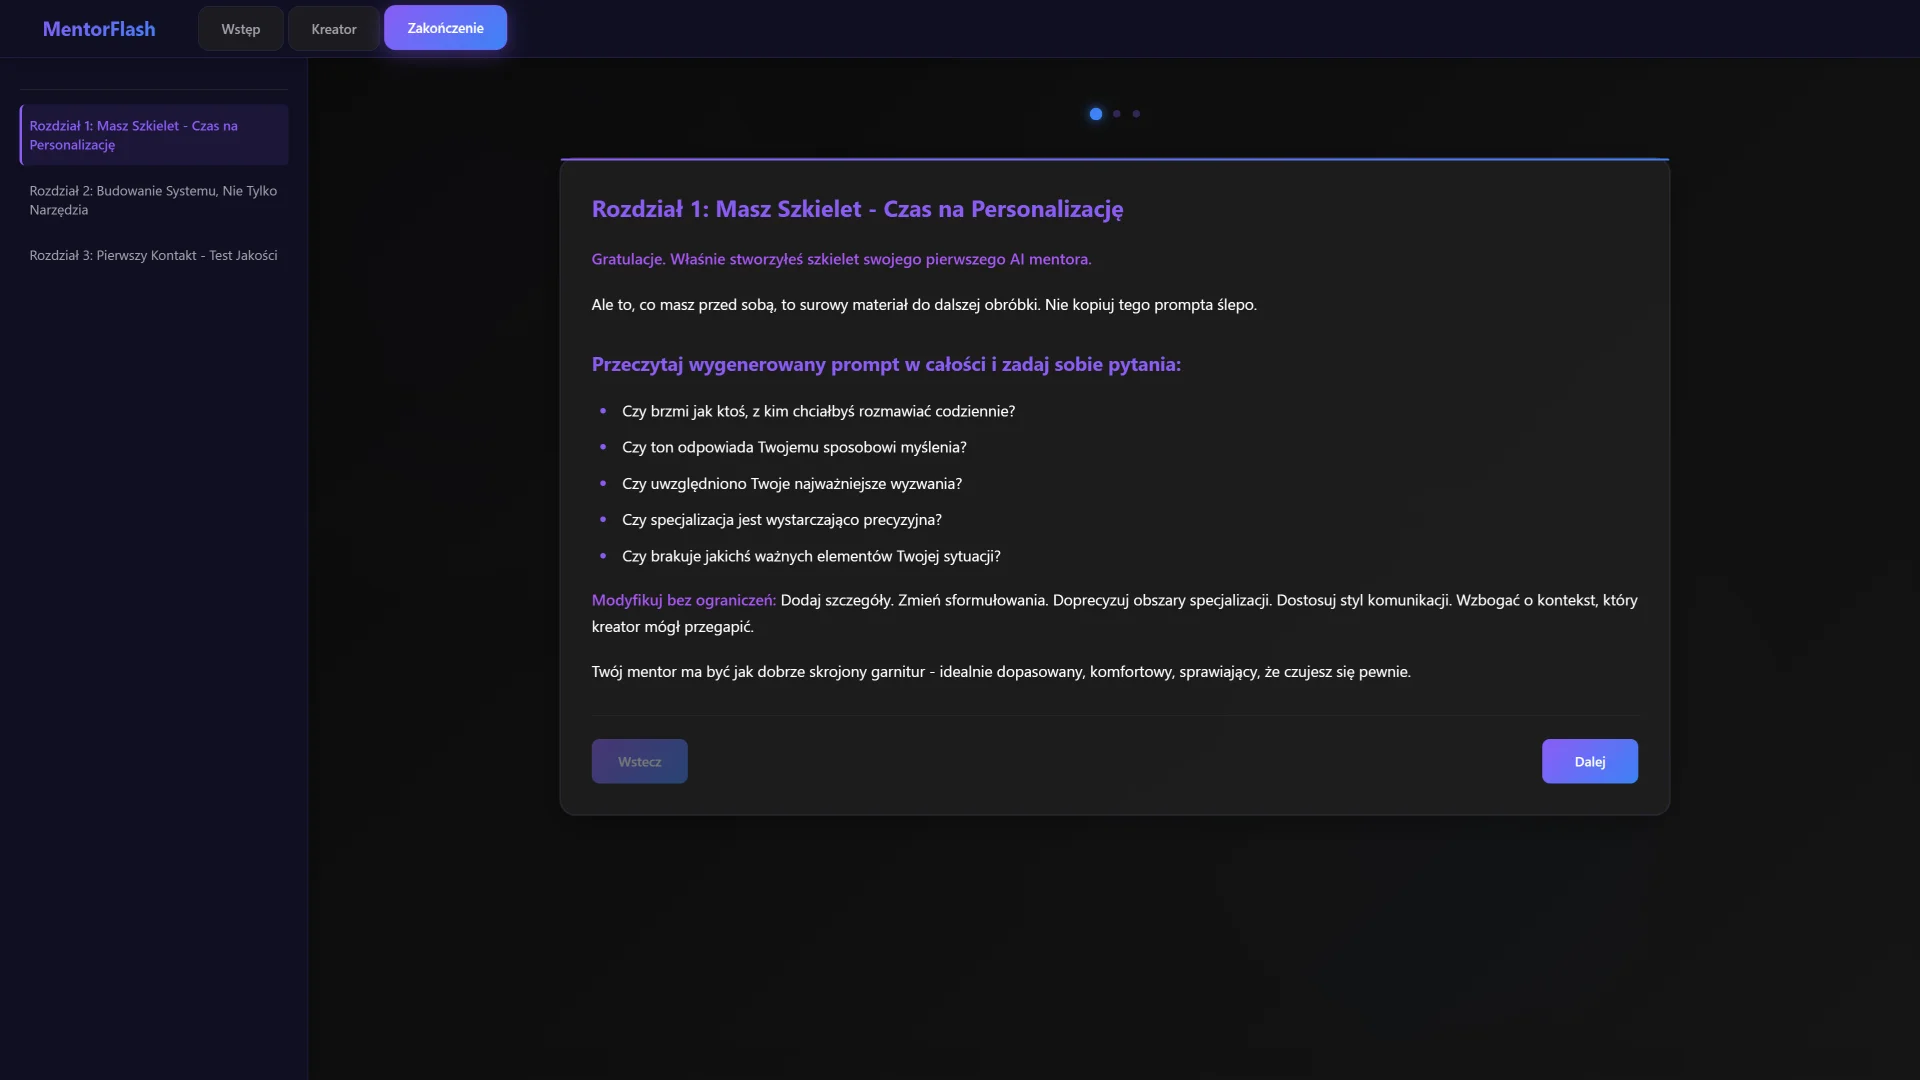
Task: Select the Zakończenie tab
Action: coord(445,28)
